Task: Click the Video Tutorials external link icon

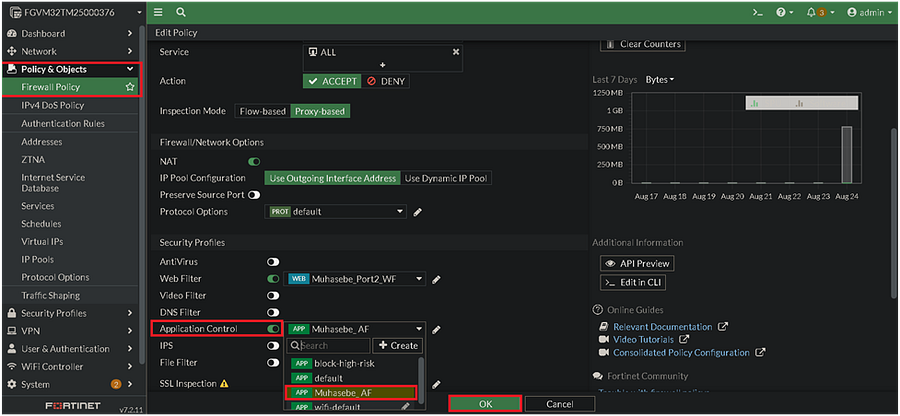Action: [x=684, y=340]
